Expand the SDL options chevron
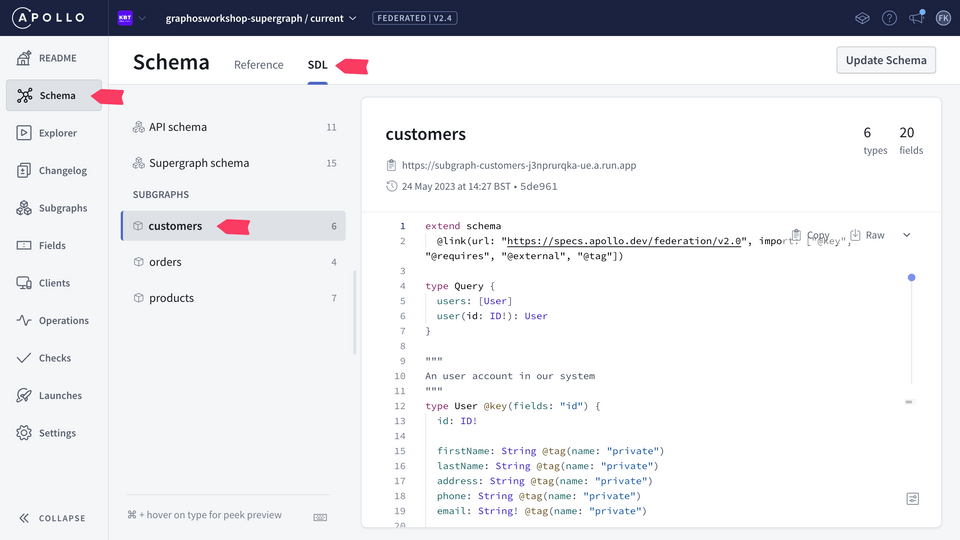The width and height of the screenshot is (960, 540). click(907, 235)
